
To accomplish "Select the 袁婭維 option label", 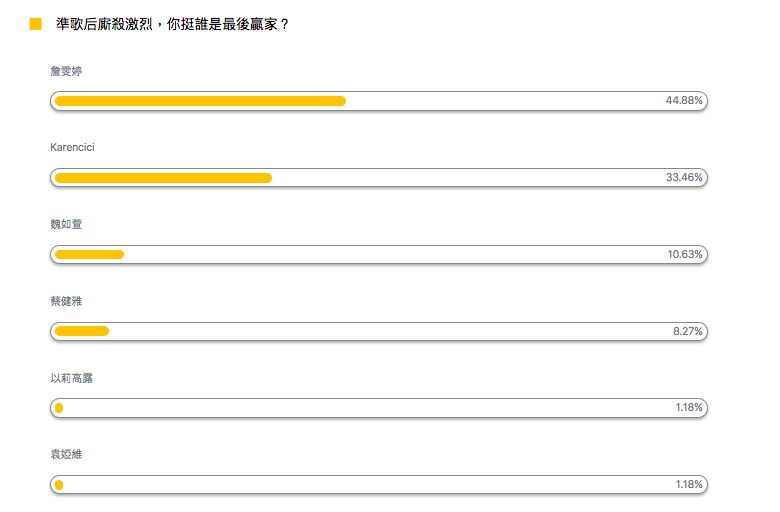I will (x=66, y=454).
